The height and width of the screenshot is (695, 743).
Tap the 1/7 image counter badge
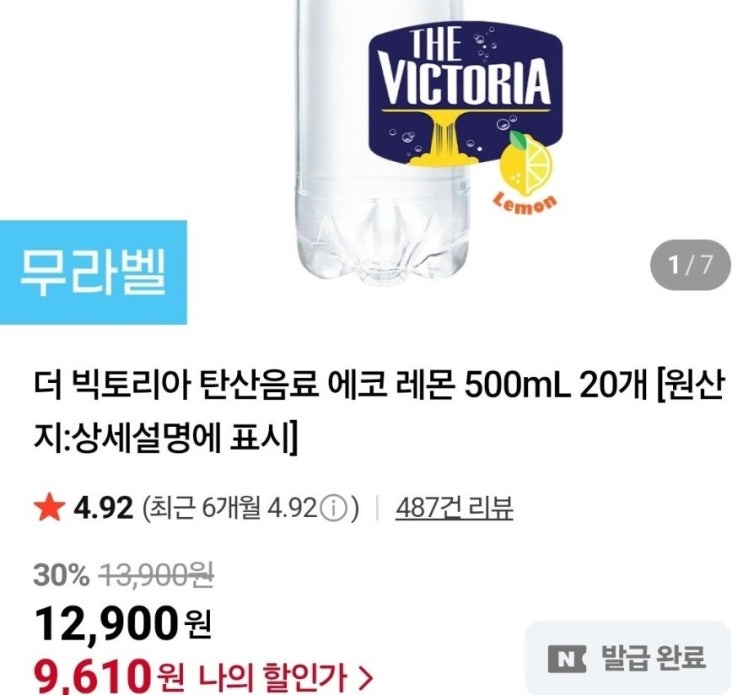tap(690, 265)
